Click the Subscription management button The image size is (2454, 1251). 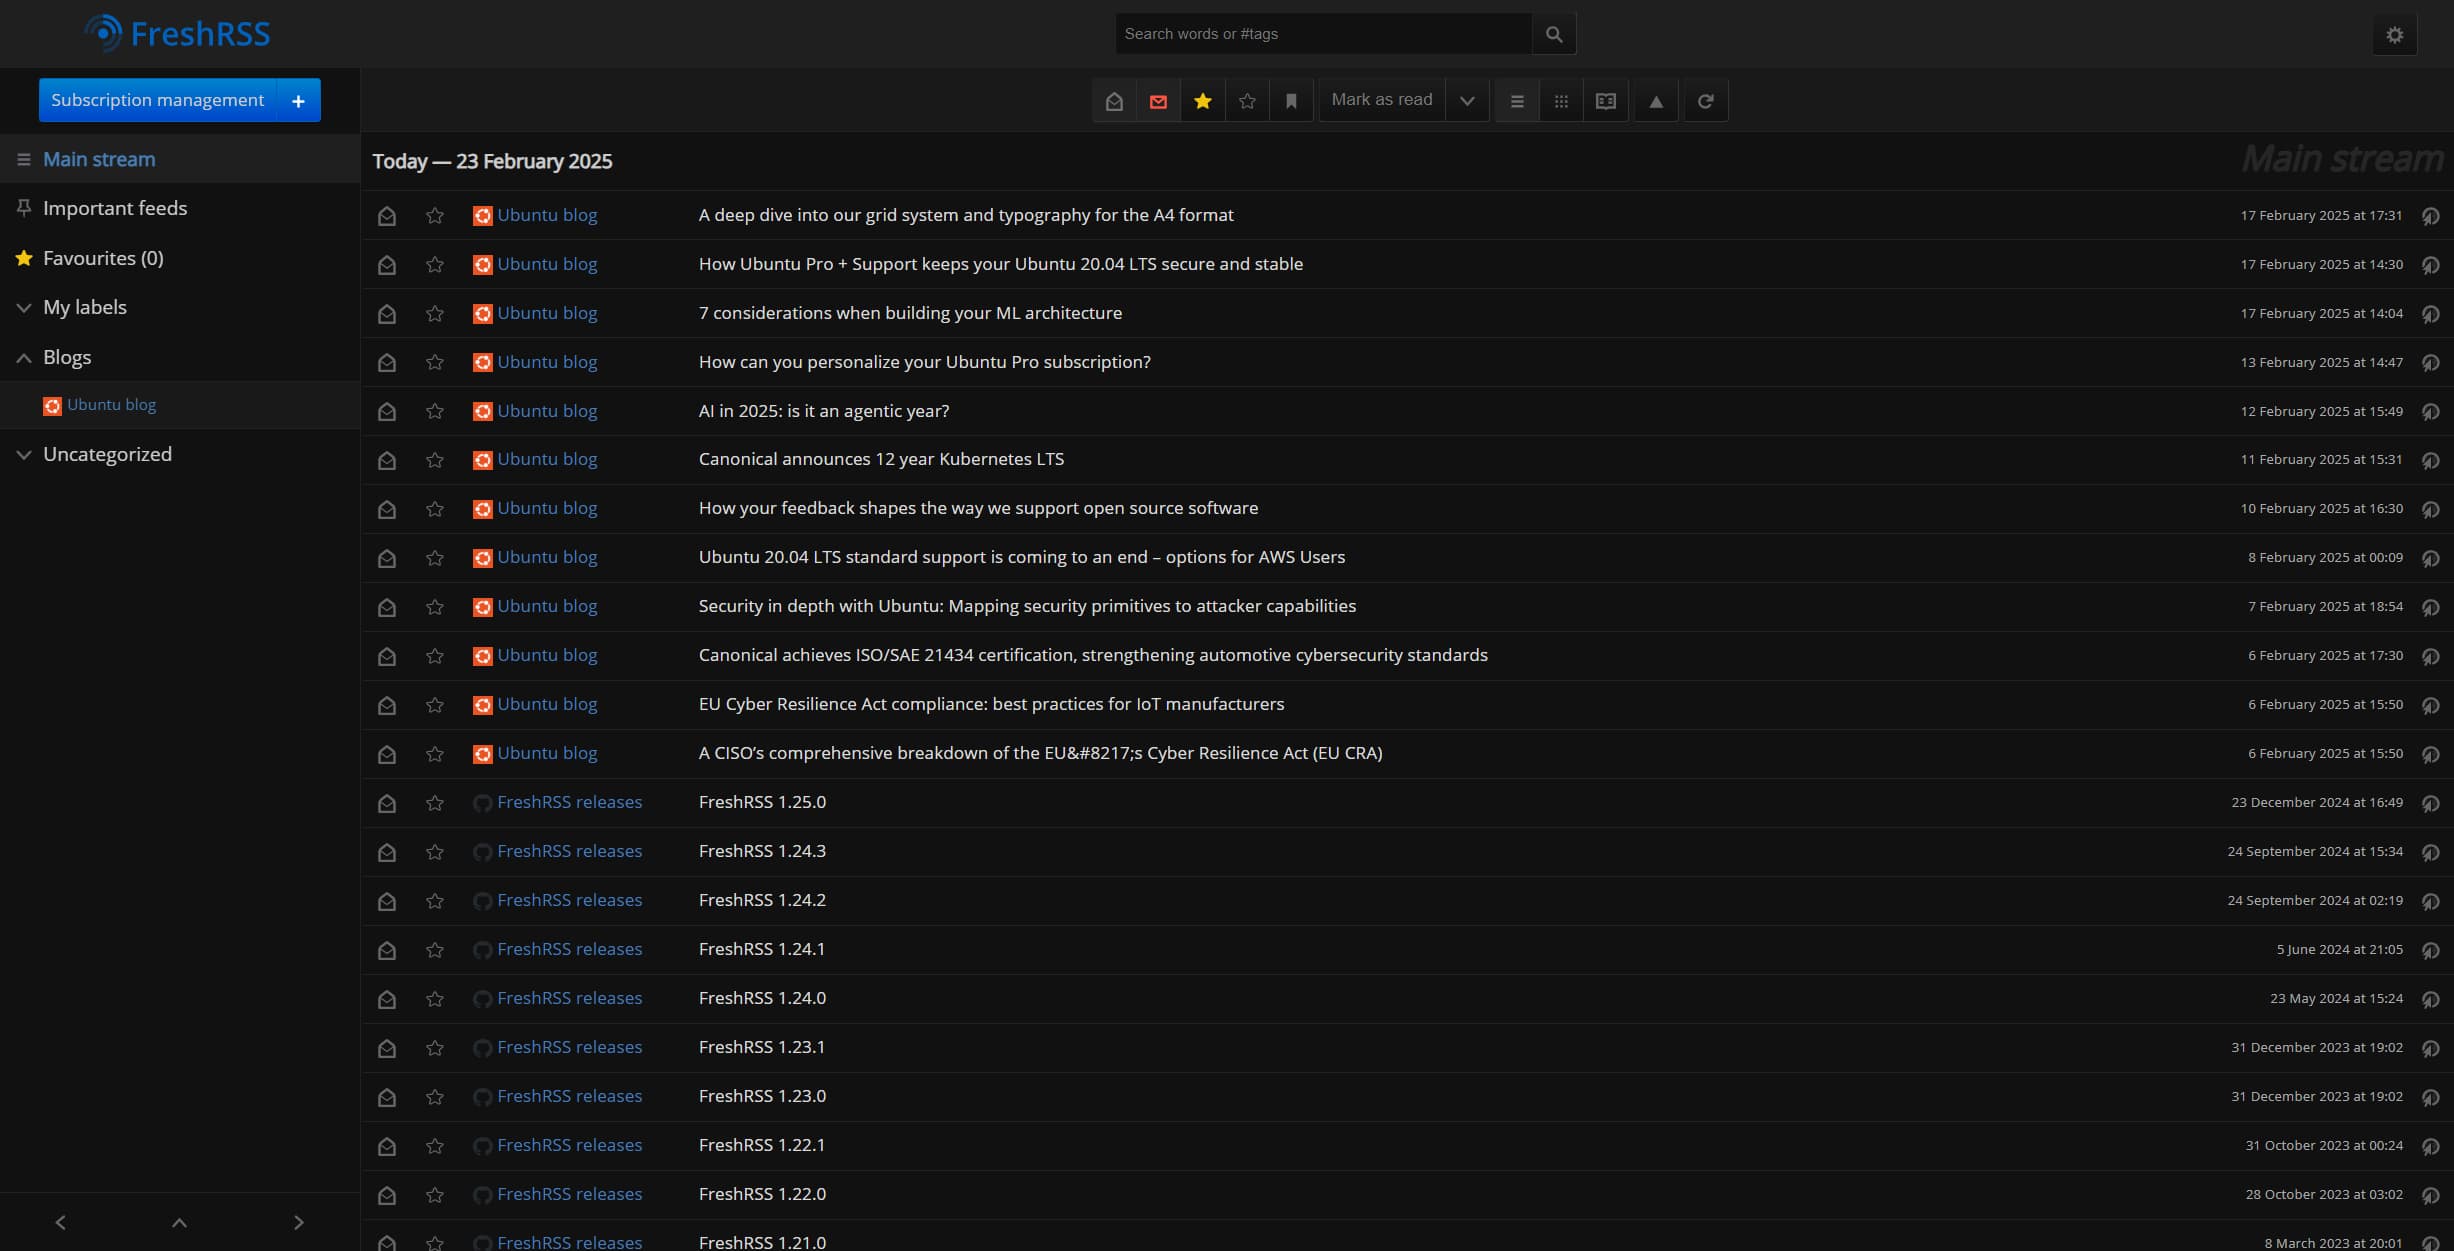point(157,100)
